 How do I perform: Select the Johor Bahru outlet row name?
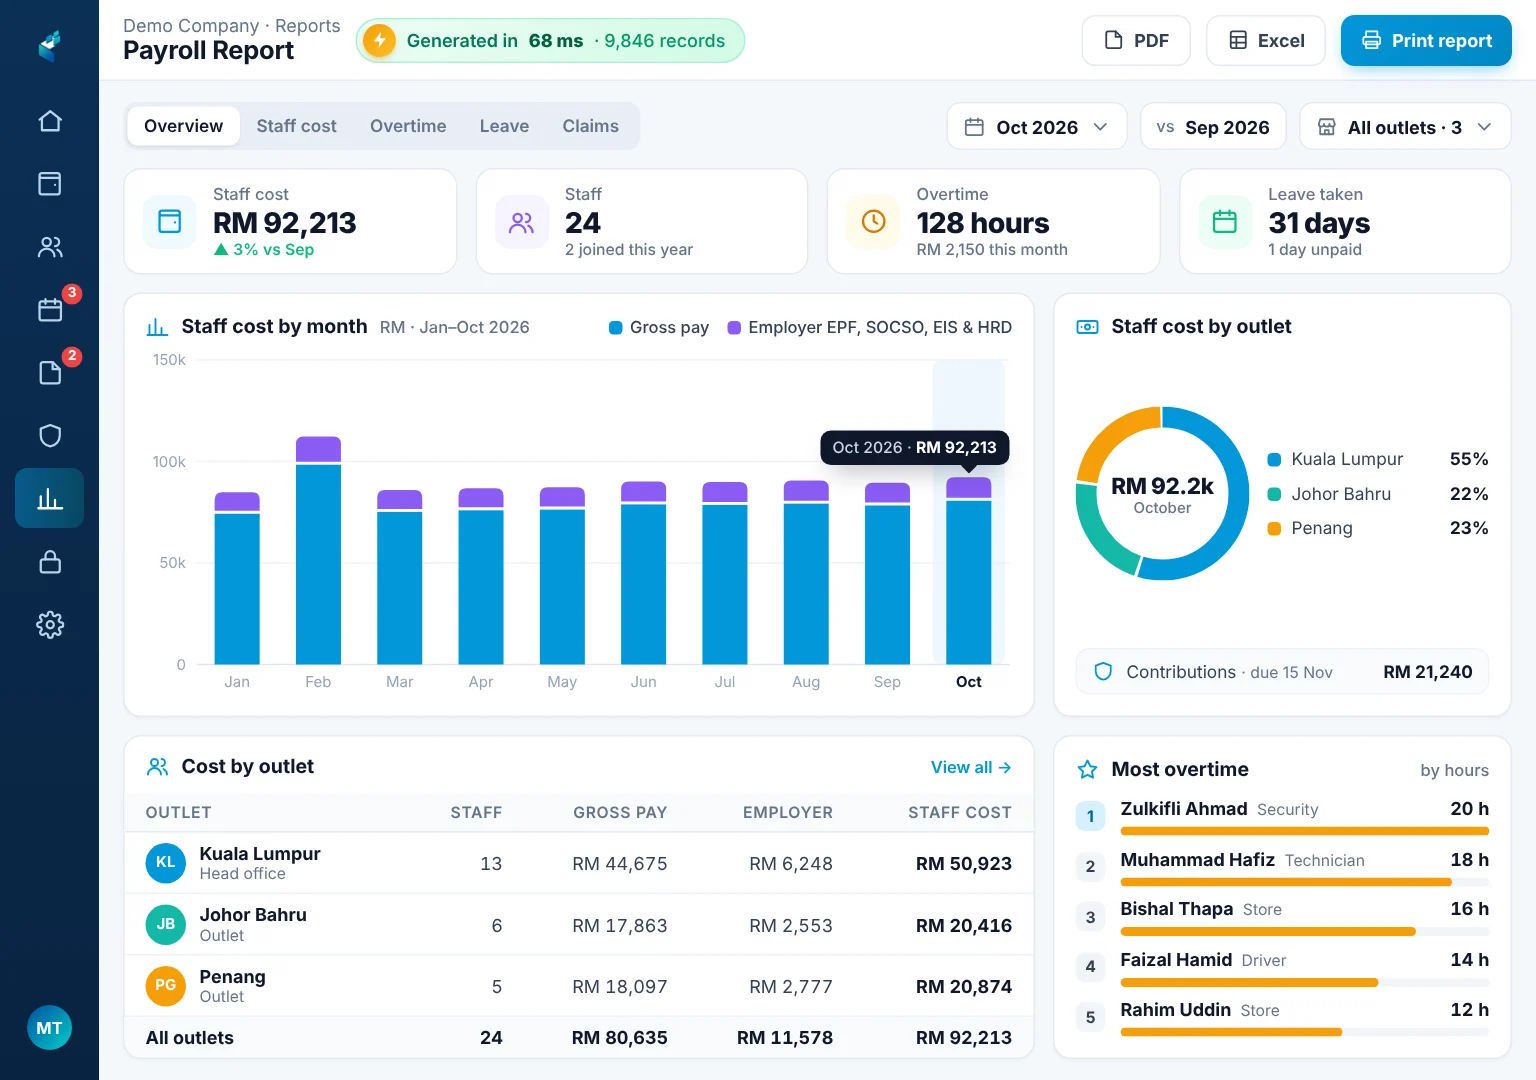pyautogui.click(x=253, y=915)
